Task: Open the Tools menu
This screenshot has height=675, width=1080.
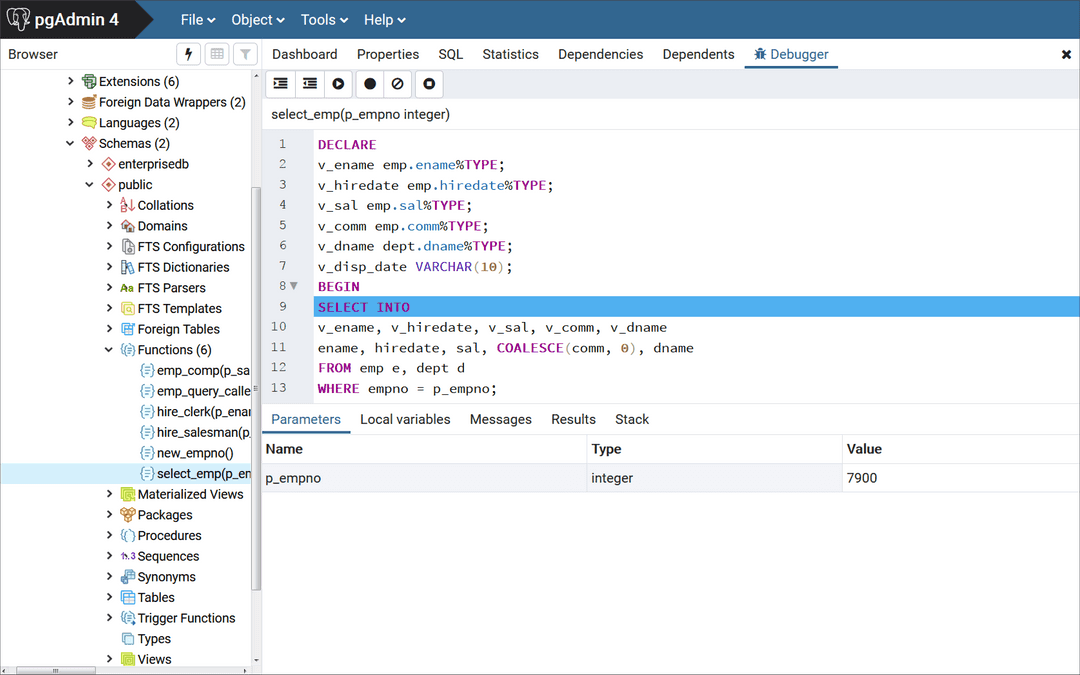Action: (x=324, y=20)
